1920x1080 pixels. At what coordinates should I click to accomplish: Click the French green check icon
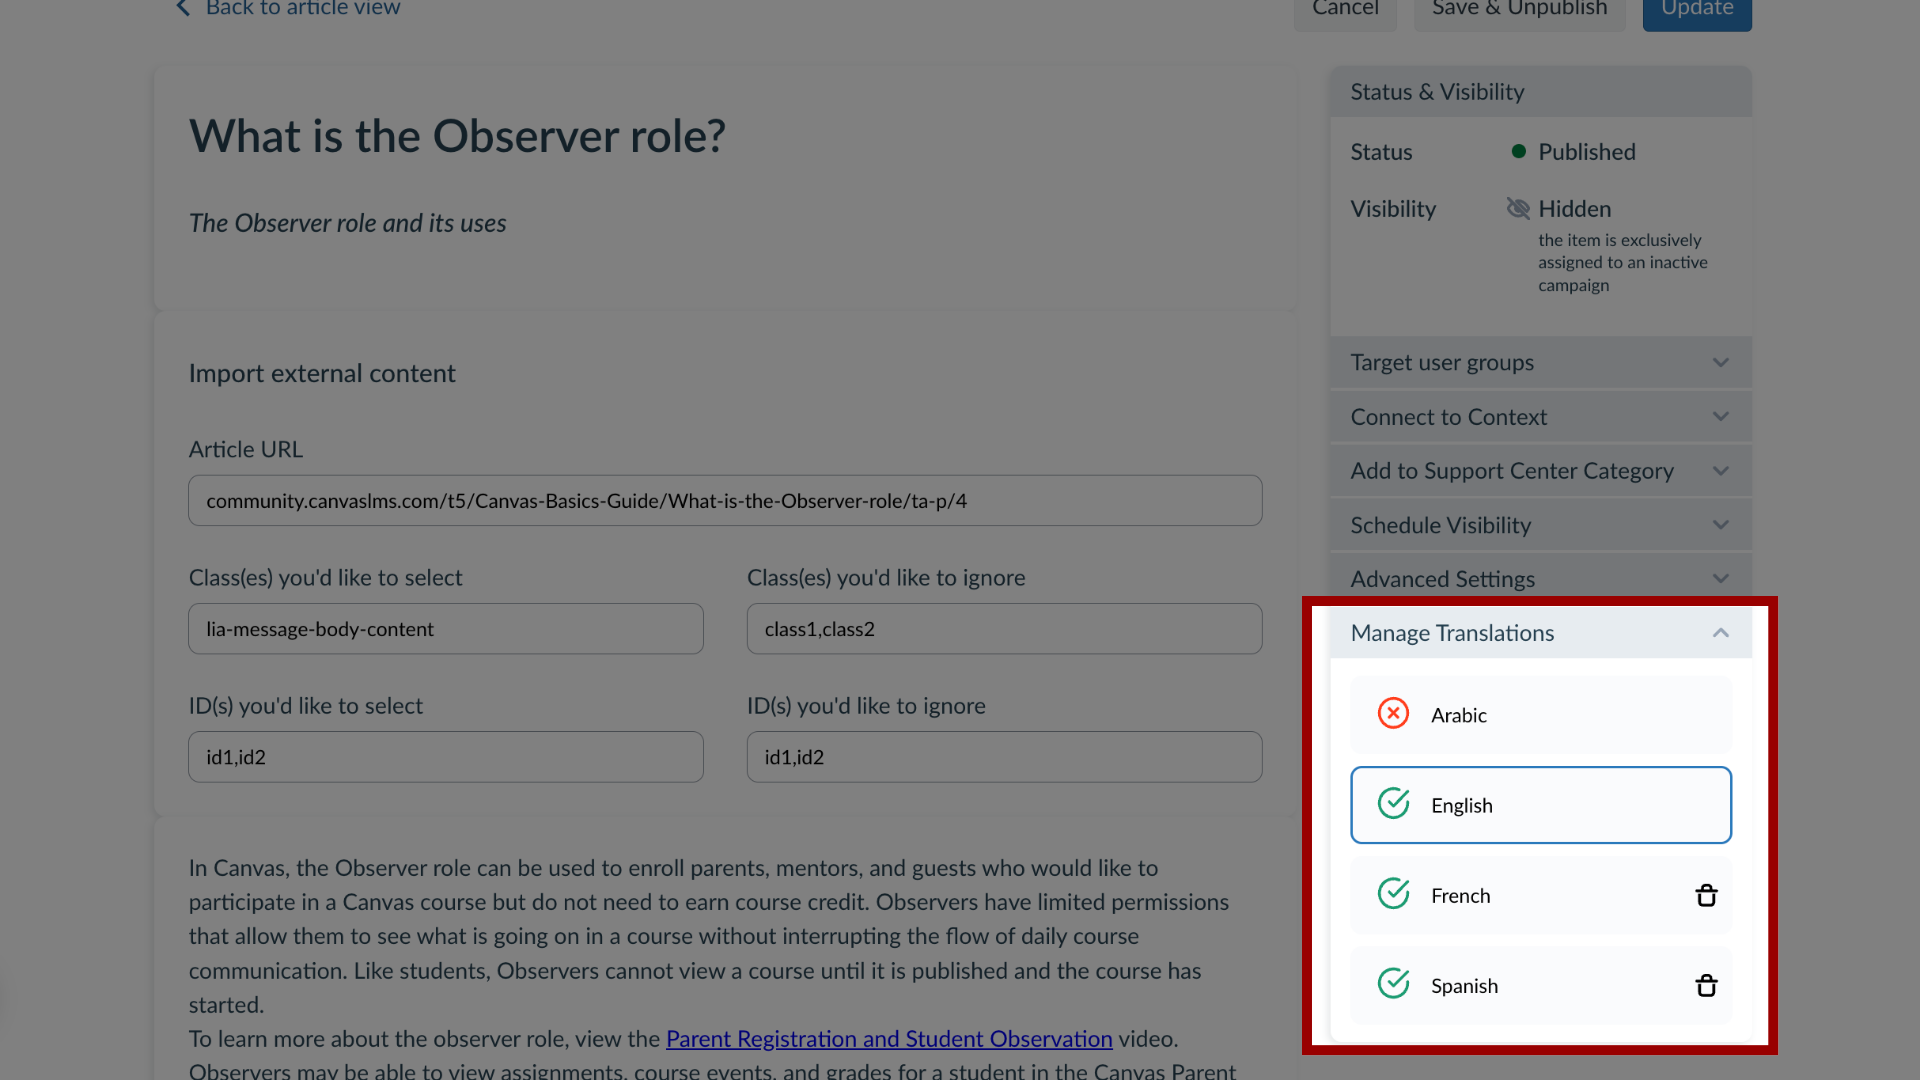click(1393, 893)
